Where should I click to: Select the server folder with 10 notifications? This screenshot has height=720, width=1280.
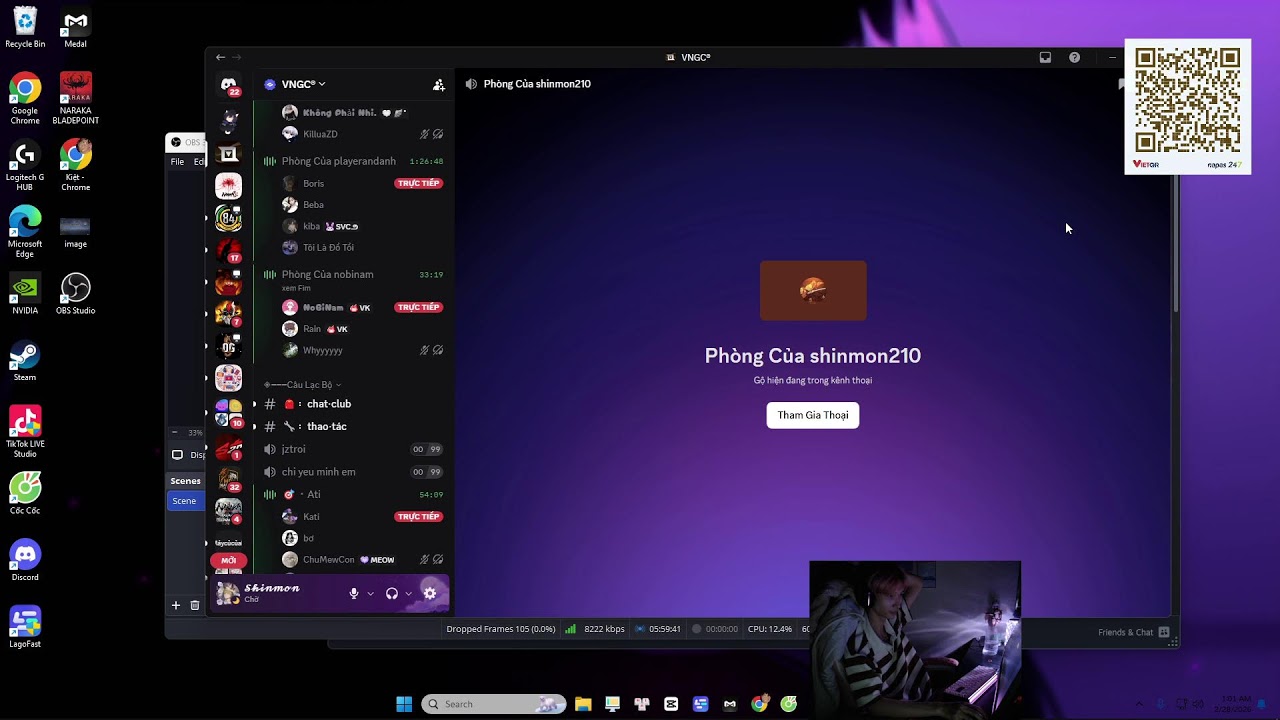click(x=228, y=411)
